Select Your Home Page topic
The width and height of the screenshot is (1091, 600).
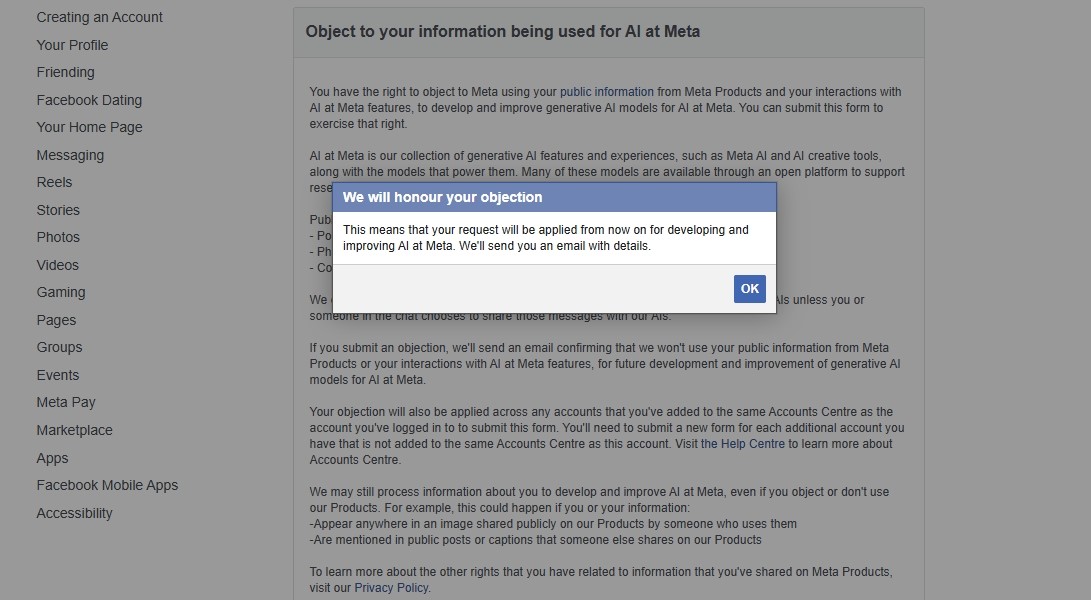click(89, 127)
